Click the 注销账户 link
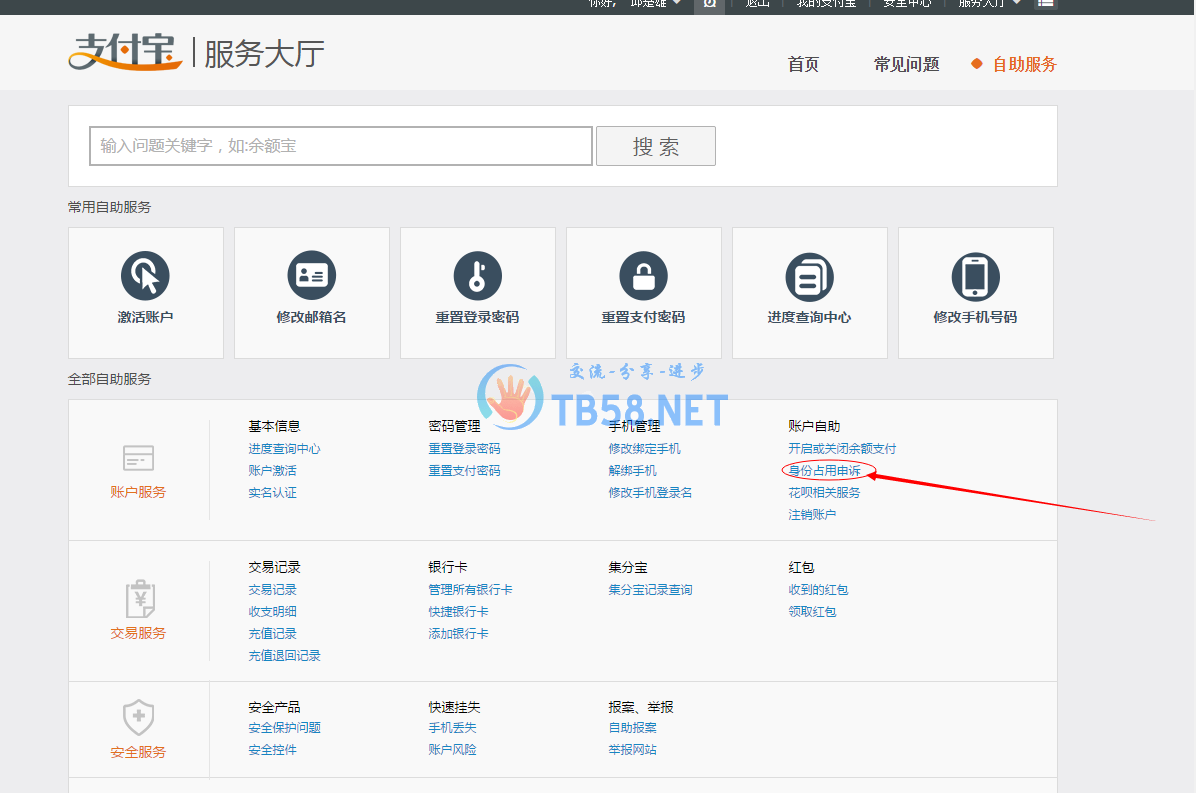 tap(812, 515)
